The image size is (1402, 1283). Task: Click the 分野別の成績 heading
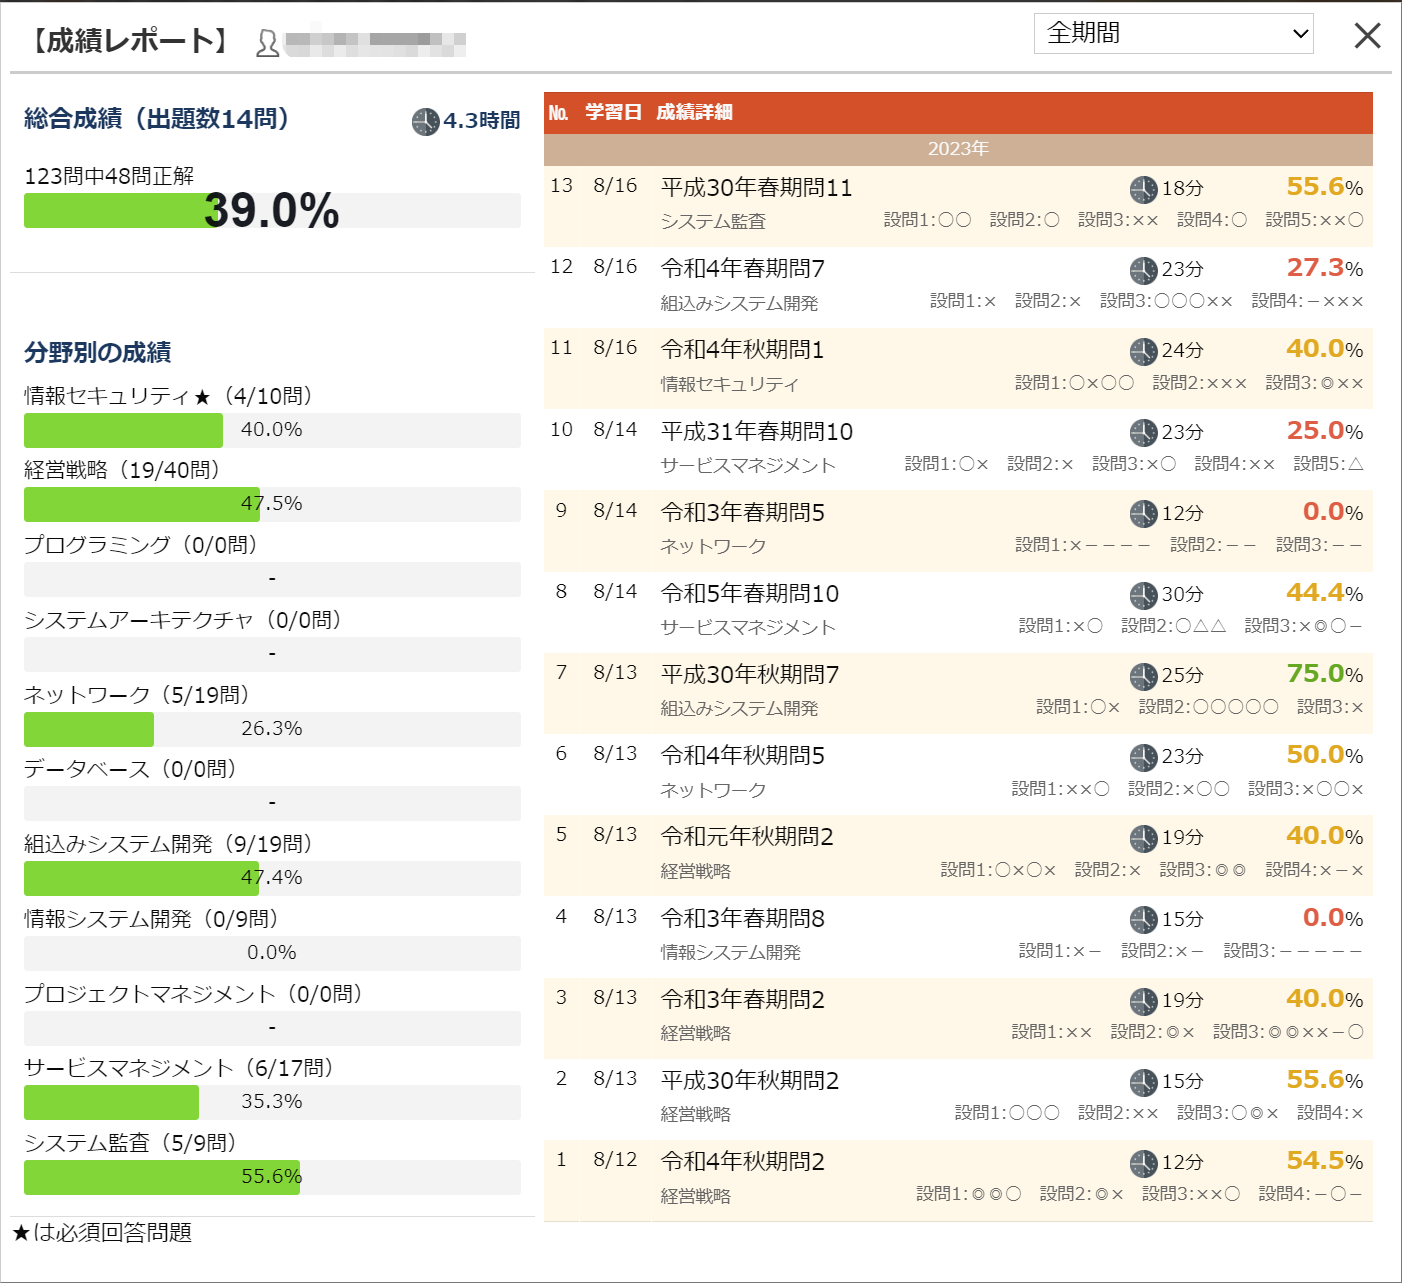pyautogui.click(x=97, y=352)
